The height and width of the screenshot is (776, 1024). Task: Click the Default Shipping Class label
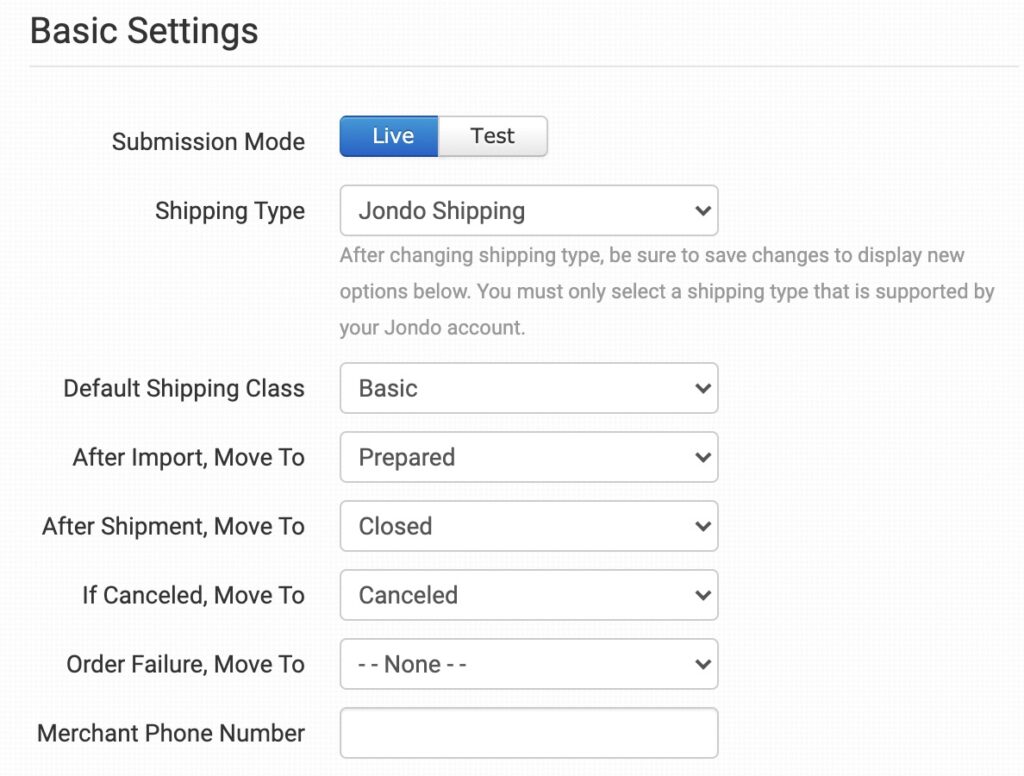184,388
